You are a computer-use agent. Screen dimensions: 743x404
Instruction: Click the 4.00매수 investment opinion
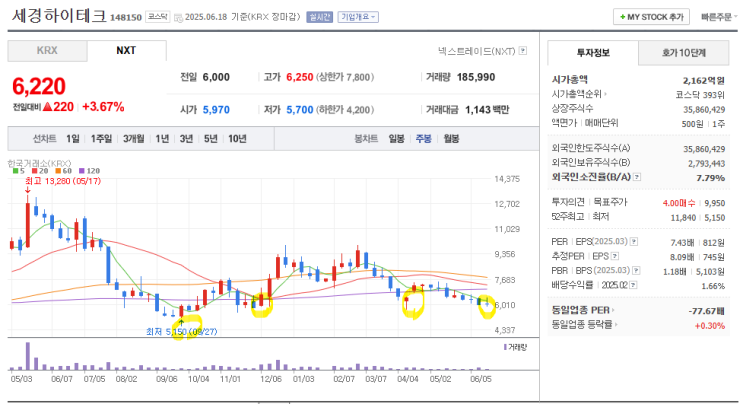coord(679,203)
